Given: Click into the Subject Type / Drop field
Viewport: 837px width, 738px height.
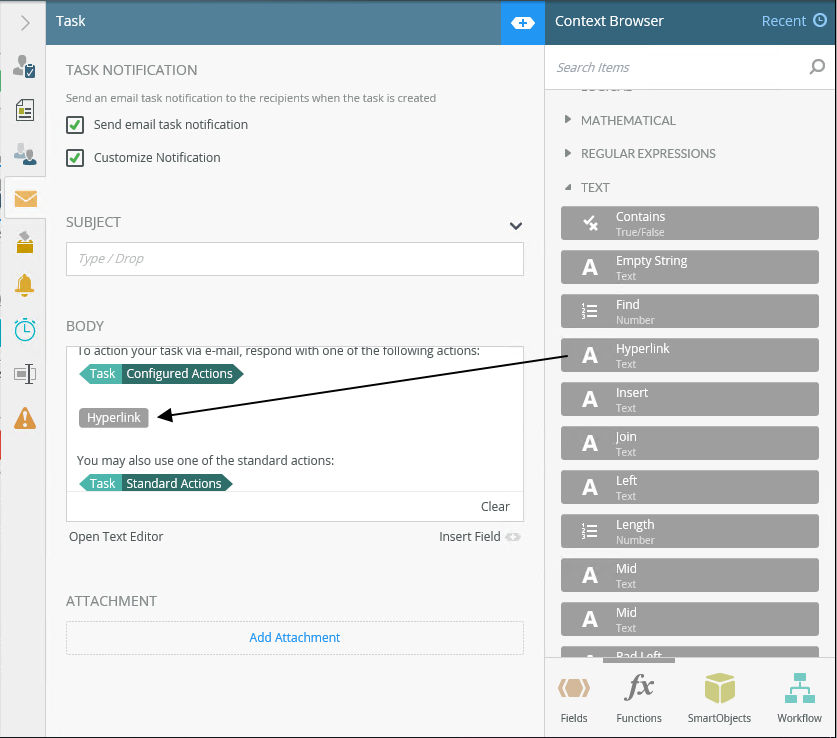Looking at the screenshot, I should (x=295, y=259).
